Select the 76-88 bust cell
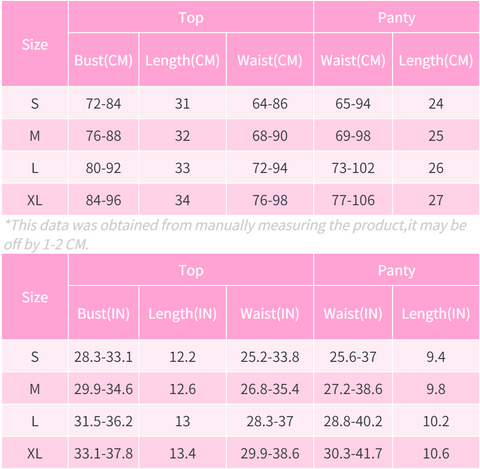Image resolution: width=480 pixels, height=469 pixels. click(103, 136)
